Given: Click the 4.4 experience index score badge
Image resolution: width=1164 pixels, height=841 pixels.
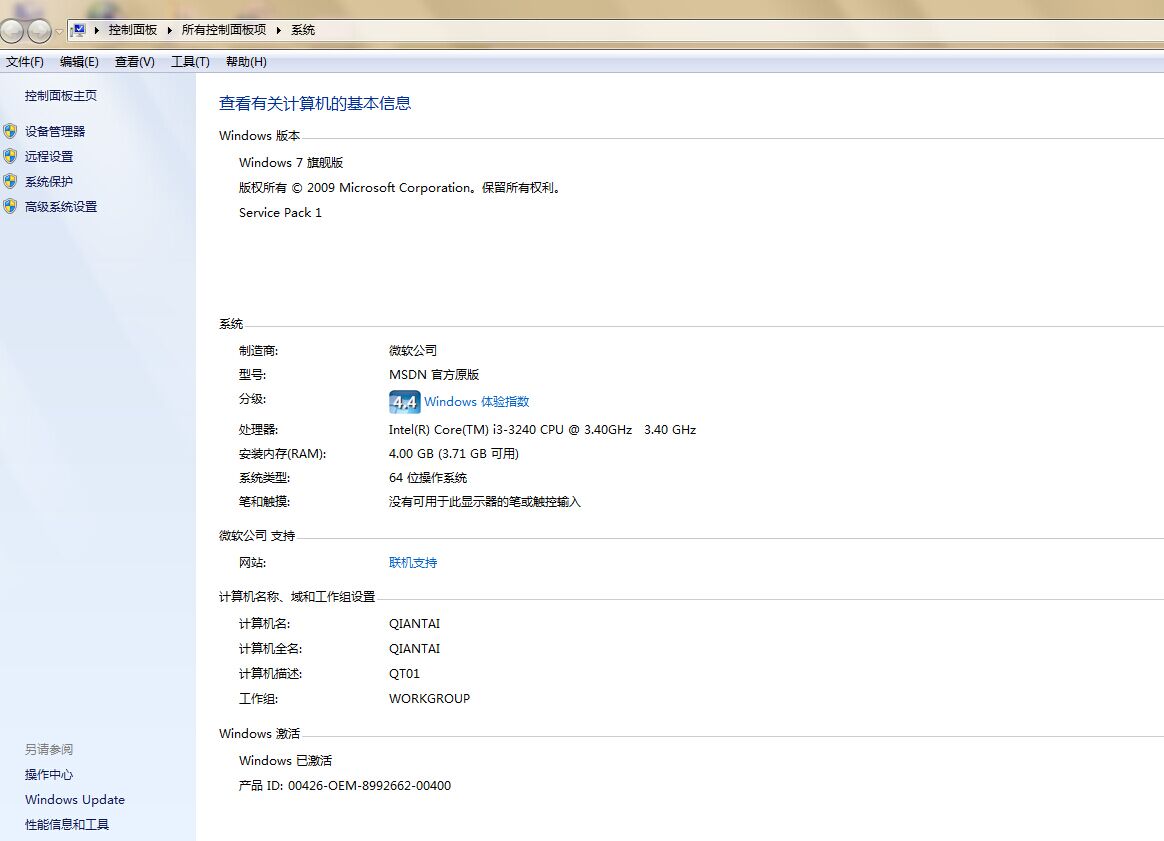Looking at the screenshot, I should 405,402.
